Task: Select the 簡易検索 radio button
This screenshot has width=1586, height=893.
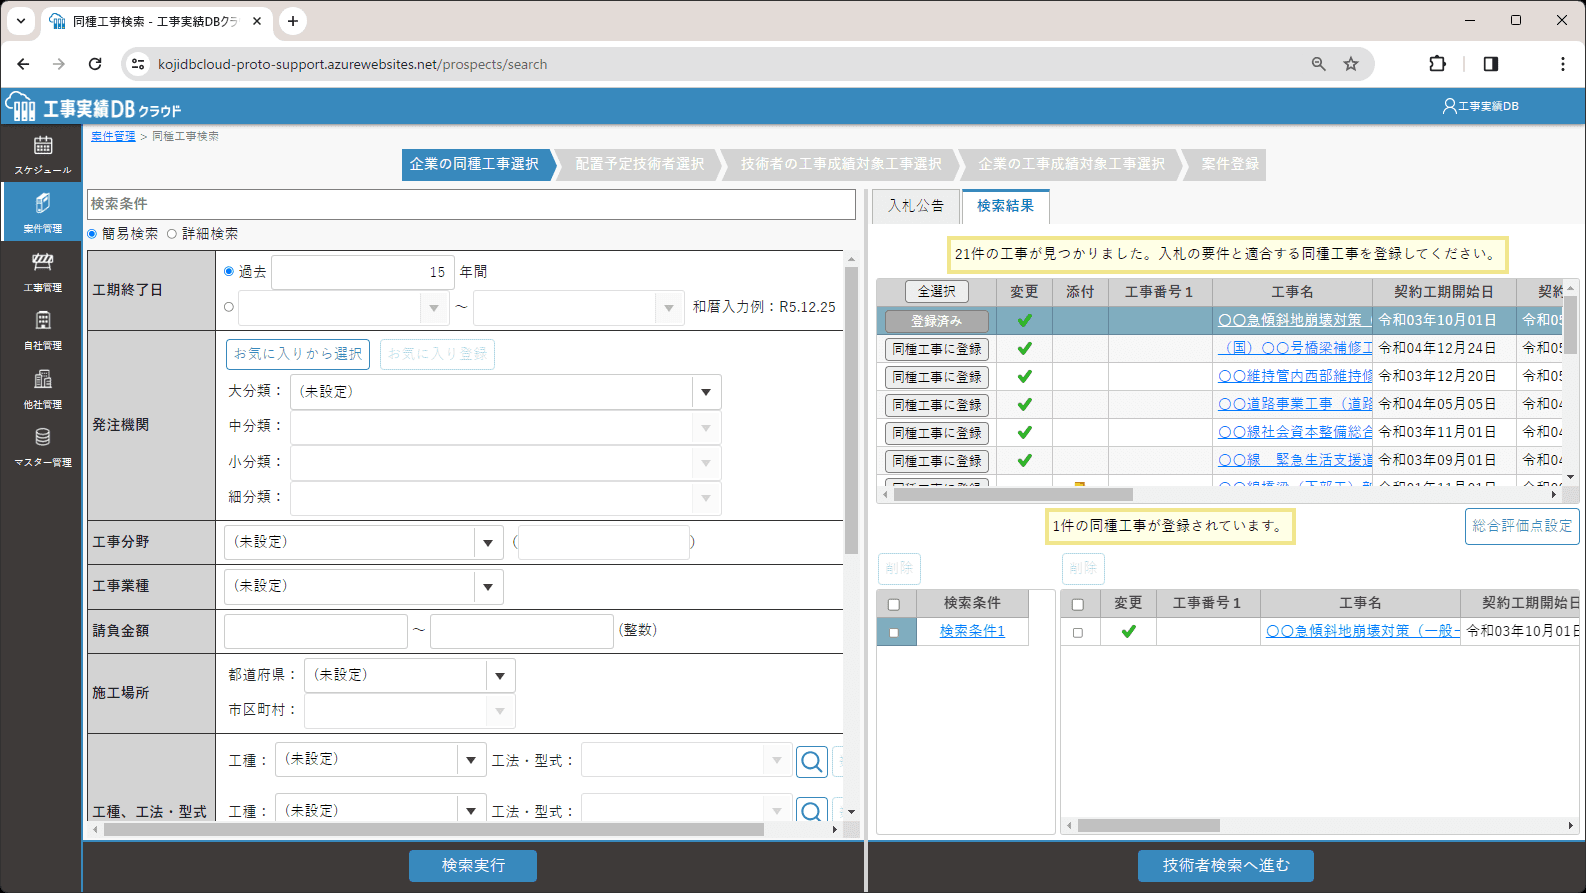Action: coord(93,234)
